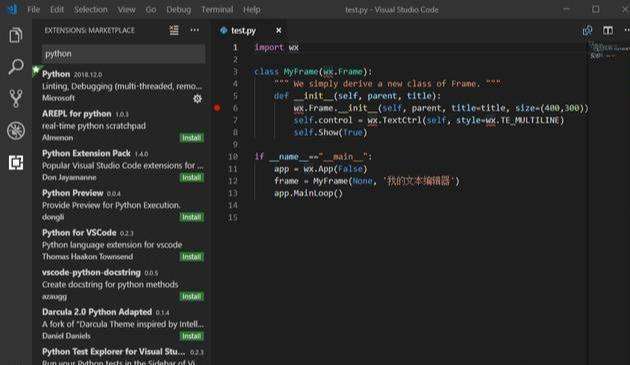Clear extensions search results icon
The width and height of the screenshot is (630, 365).
click(174, 30)
